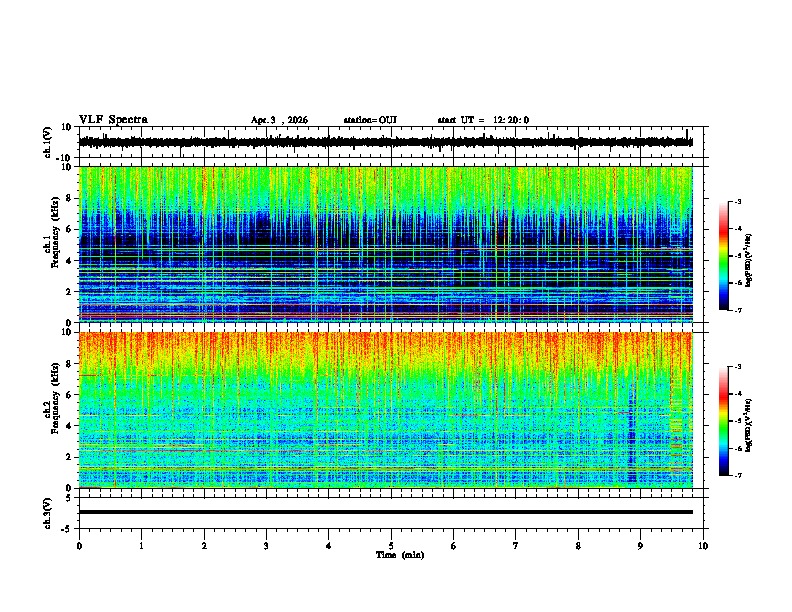Click the "-3" label on ch.2 color bar
Screen dimensions: 792x612
pos(737,367)
